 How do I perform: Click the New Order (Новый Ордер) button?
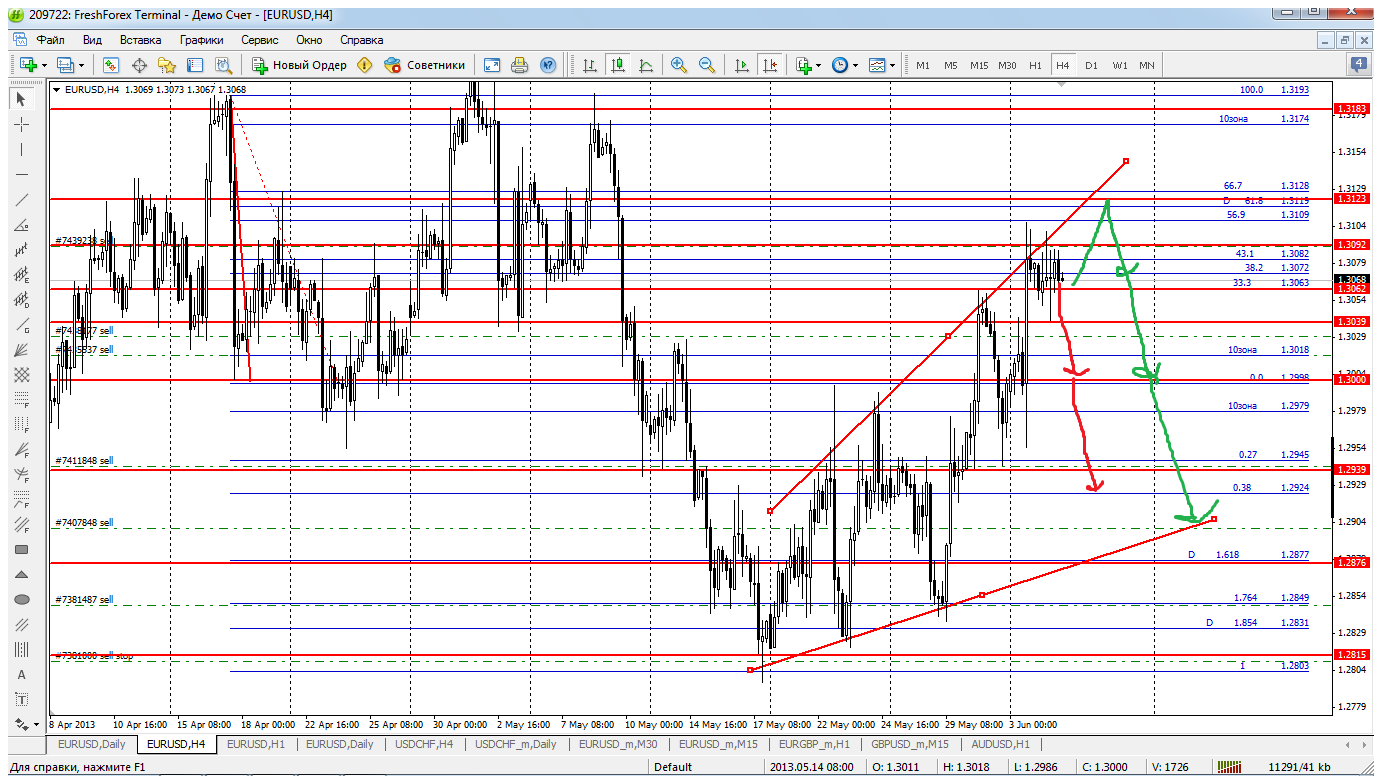click(299, 65)
